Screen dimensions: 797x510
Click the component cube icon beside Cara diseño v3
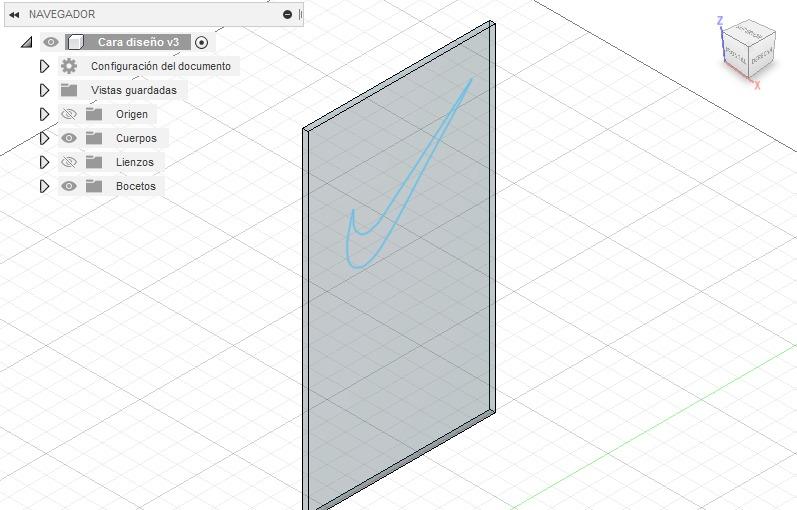coord(75,42)
